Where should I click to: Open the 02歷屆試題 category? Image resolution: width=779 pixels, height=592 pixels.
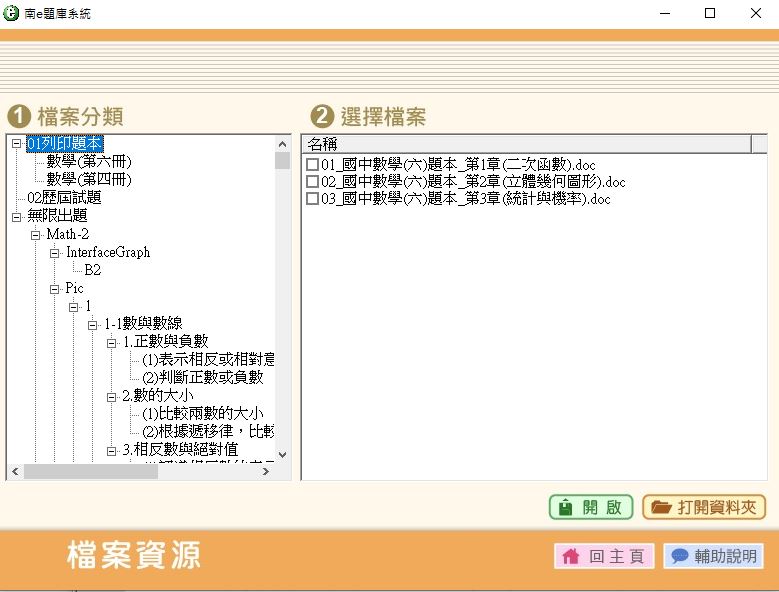[x=64, y=198]
